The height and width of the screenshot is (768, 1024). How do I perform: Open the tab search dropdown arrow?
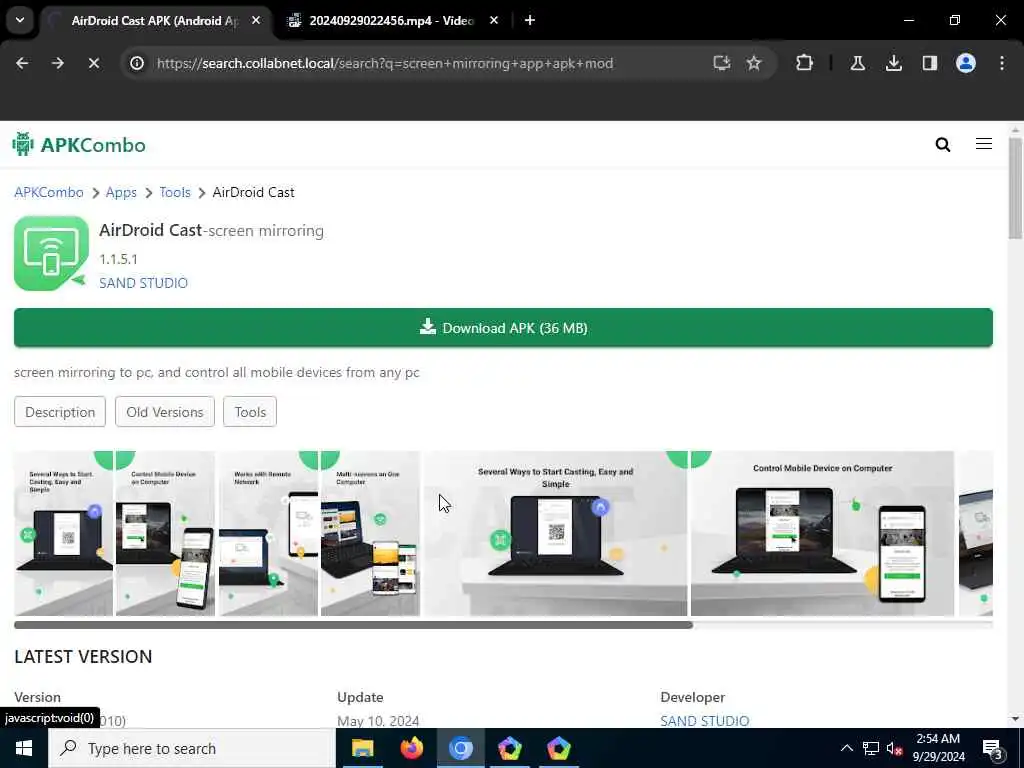tap(20, 20)
